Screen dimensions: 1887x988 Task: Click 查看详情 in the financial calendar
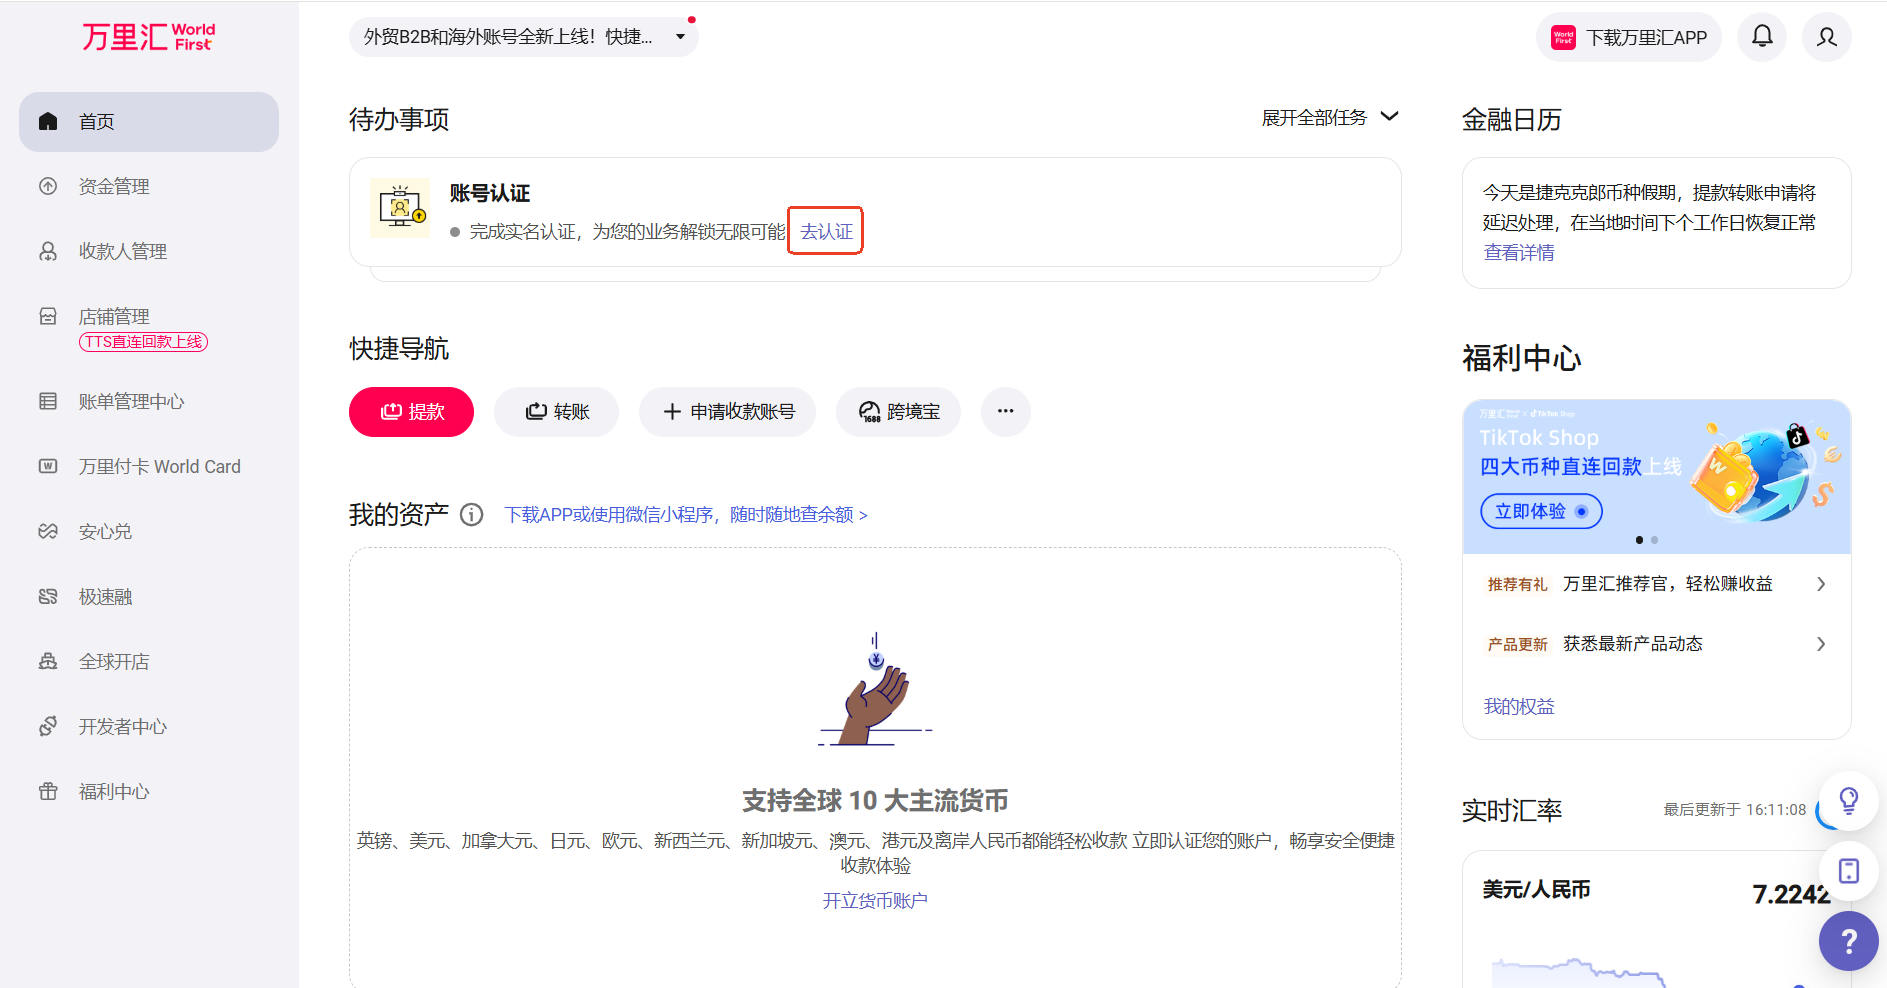pos(1518,253)
